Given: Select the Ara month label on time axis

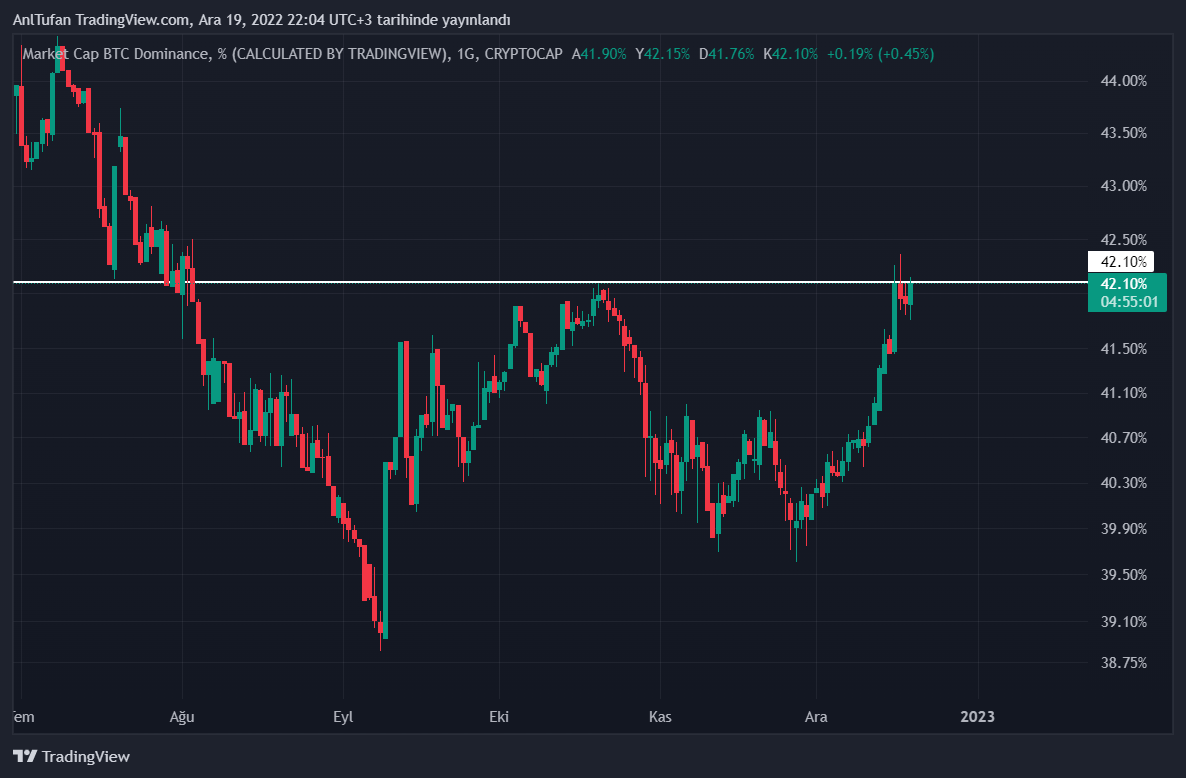Looking at the screenshot, I should pyautogui.click(x=816, y=716).
